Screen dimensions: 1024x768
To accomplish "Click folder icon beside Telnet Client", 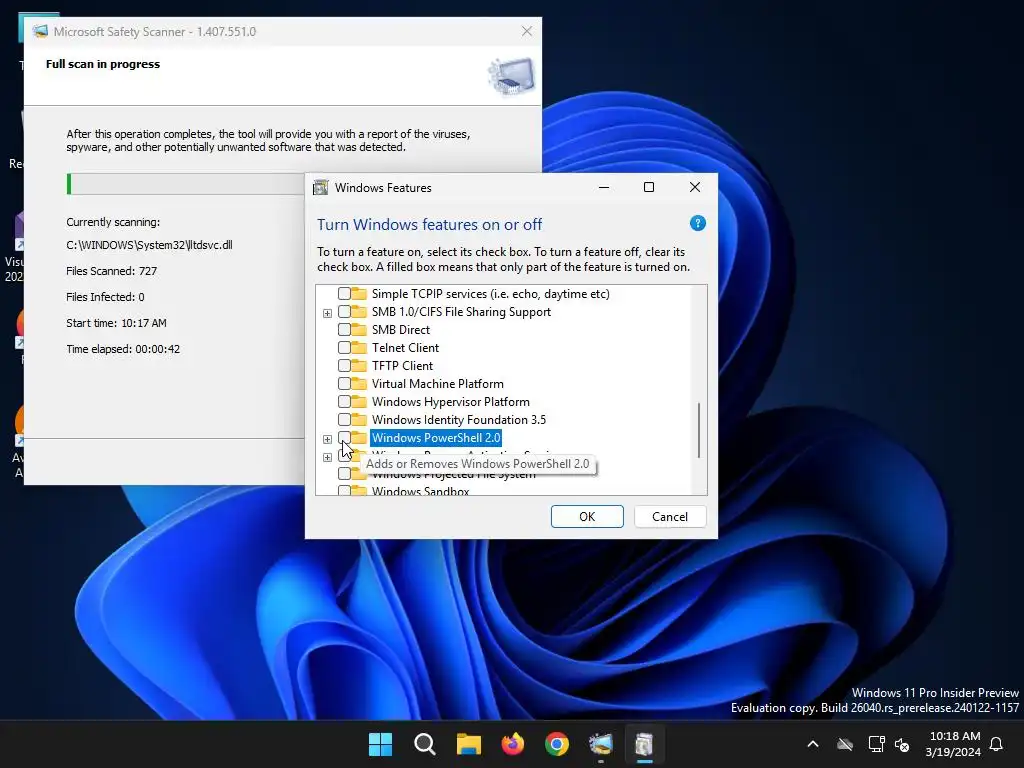I will click(359, 347).
